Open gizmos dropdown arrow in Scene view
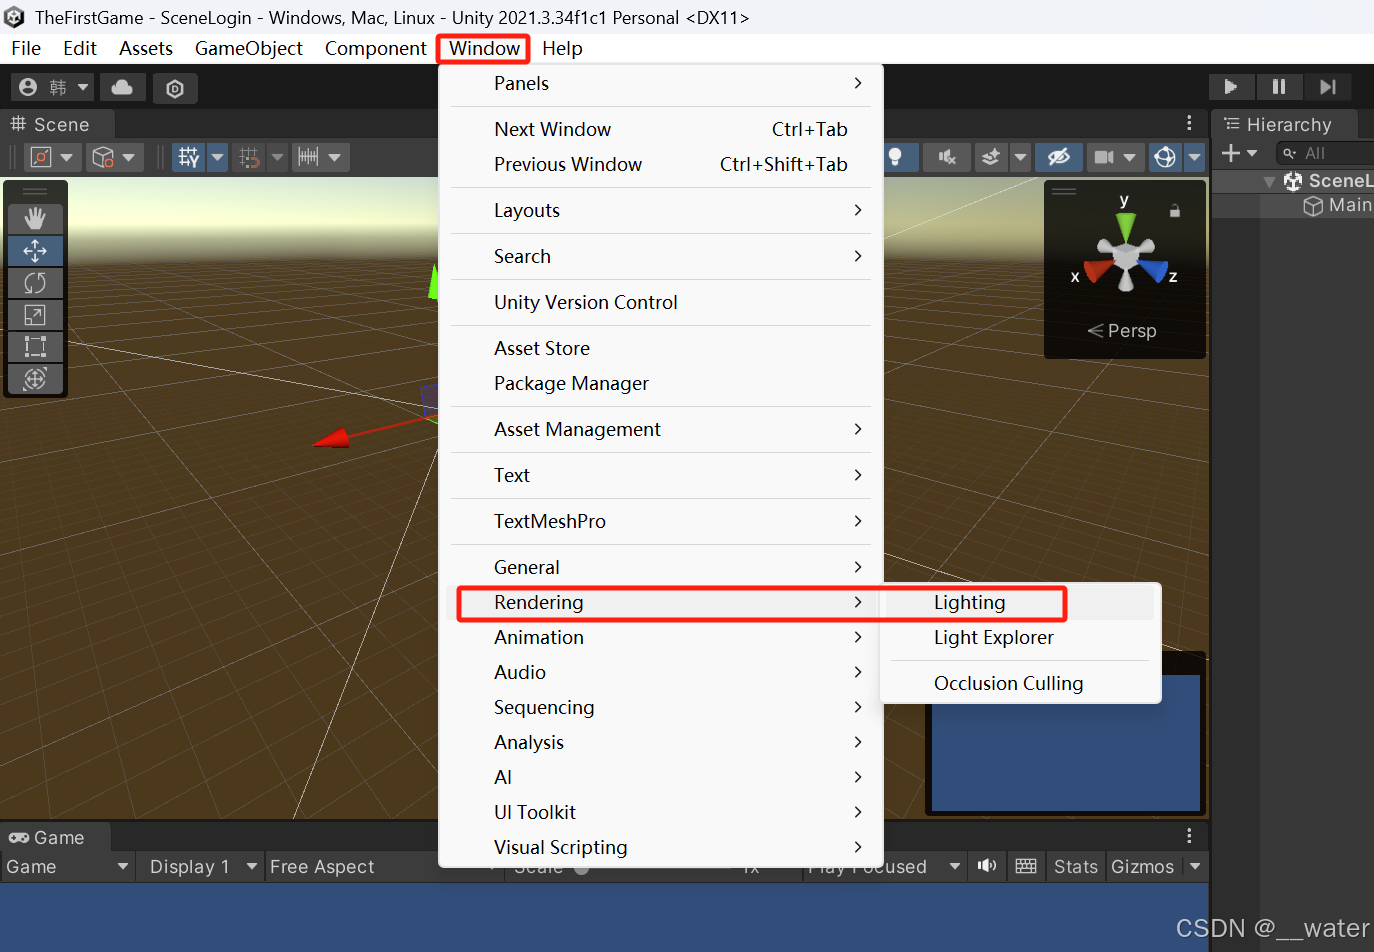 tap(1194, 157)
